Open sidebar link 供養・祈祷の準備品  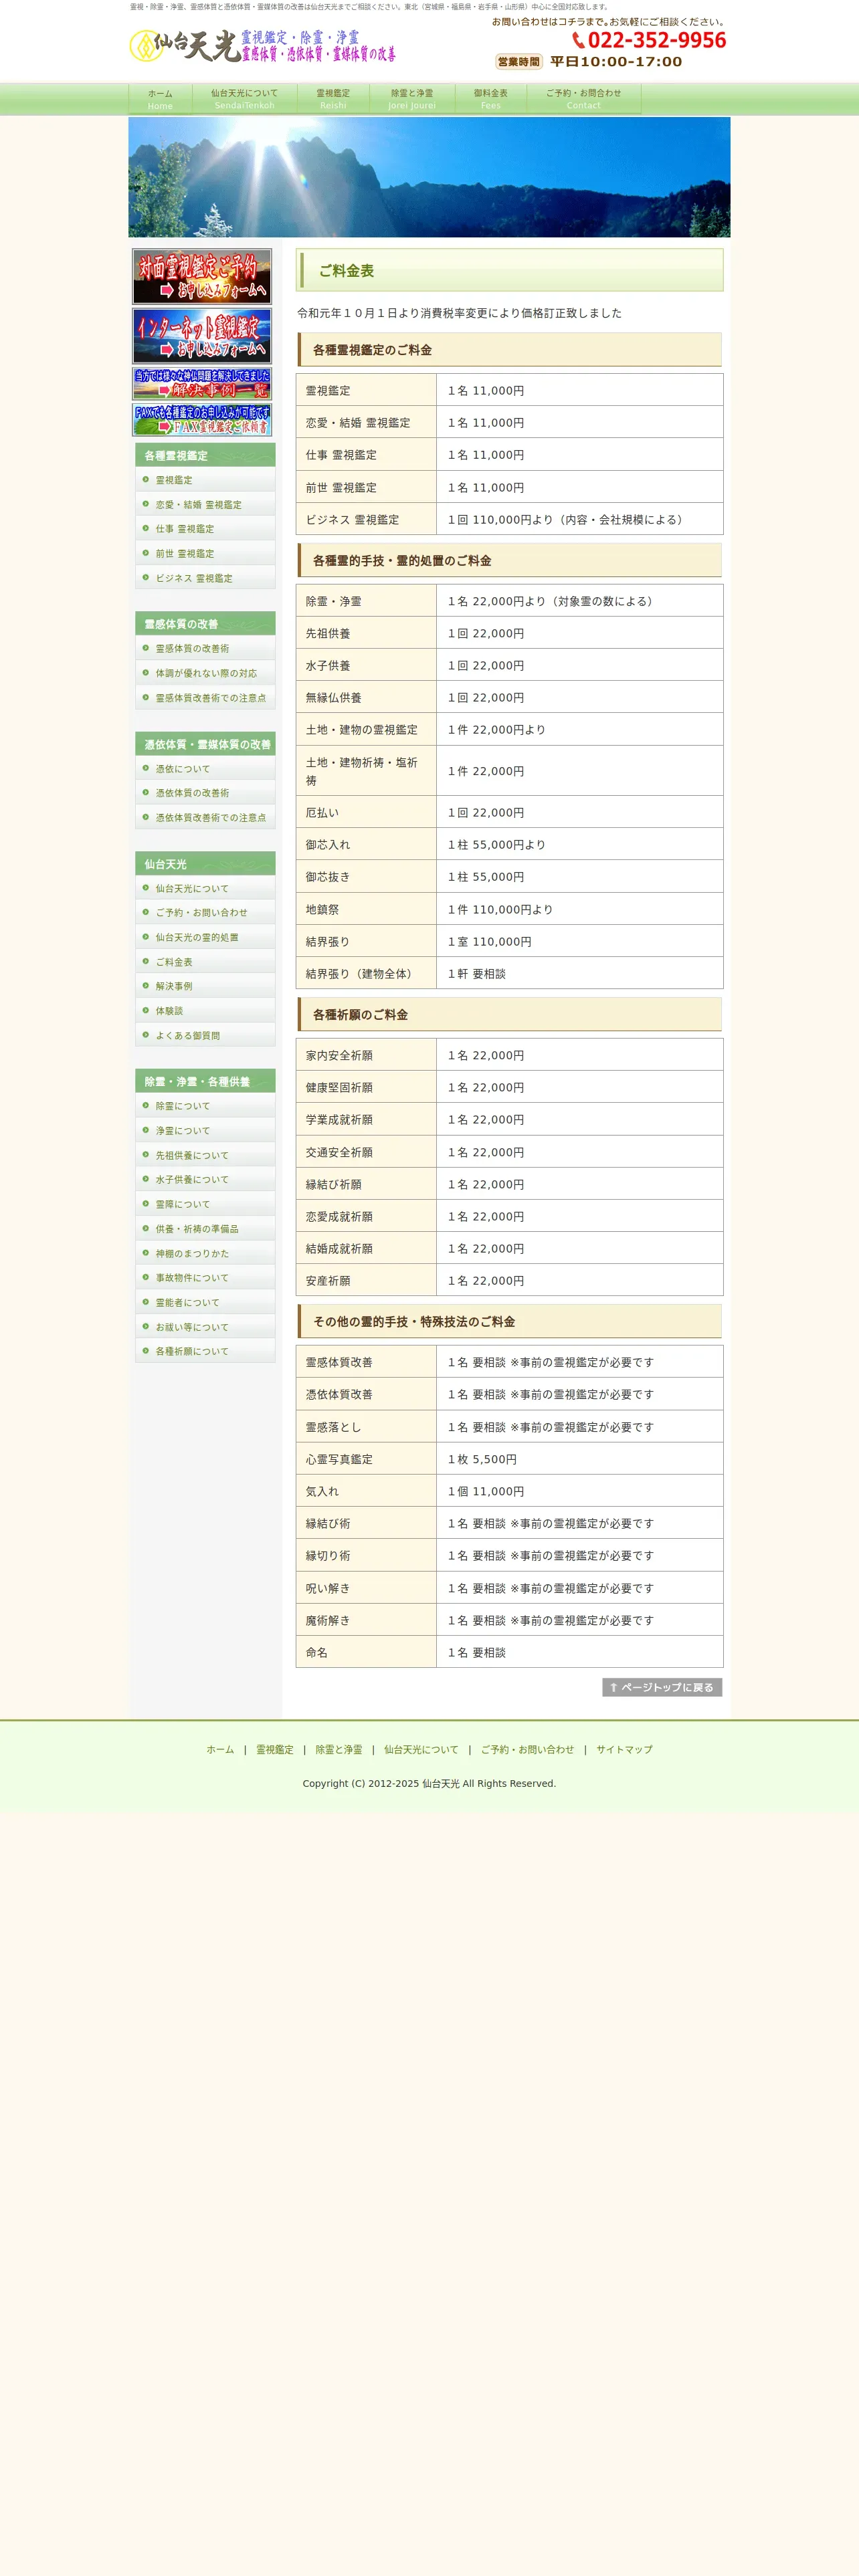tap(205, 1229)
